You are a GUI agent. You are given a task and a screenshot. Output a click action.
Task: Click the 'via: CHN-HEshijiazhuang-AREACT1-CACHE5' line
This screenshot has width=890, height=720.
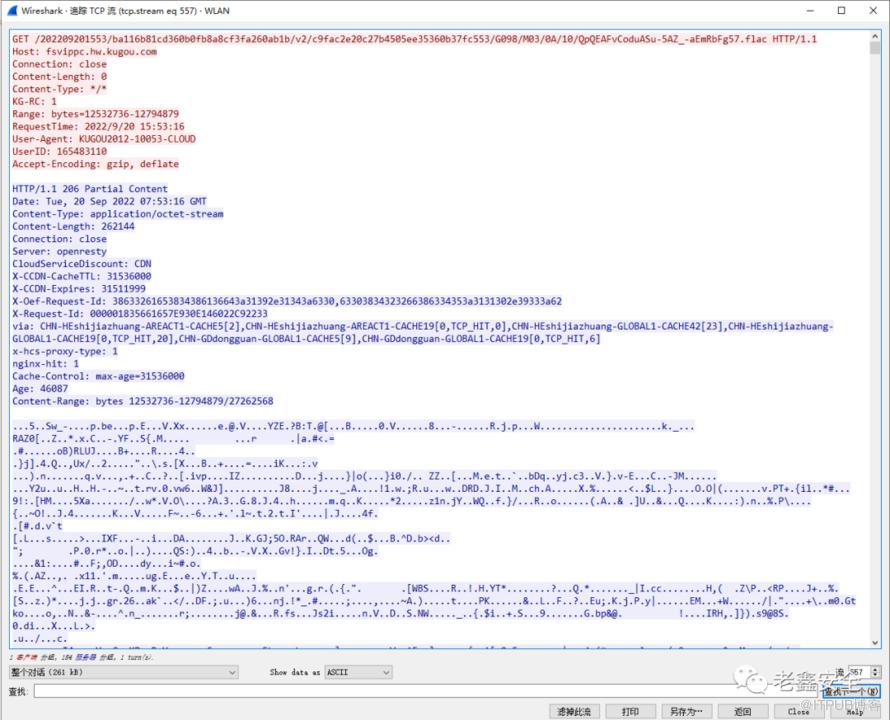(x=423, y=333)
